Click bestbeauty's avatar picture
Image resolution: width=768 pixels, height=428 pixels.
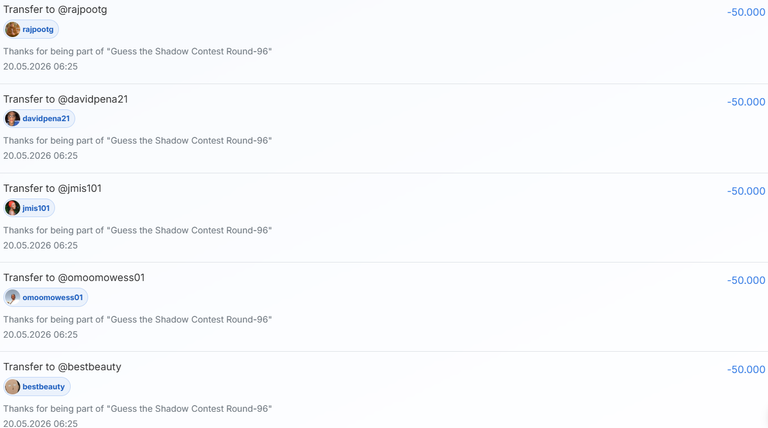coord(12,387)
